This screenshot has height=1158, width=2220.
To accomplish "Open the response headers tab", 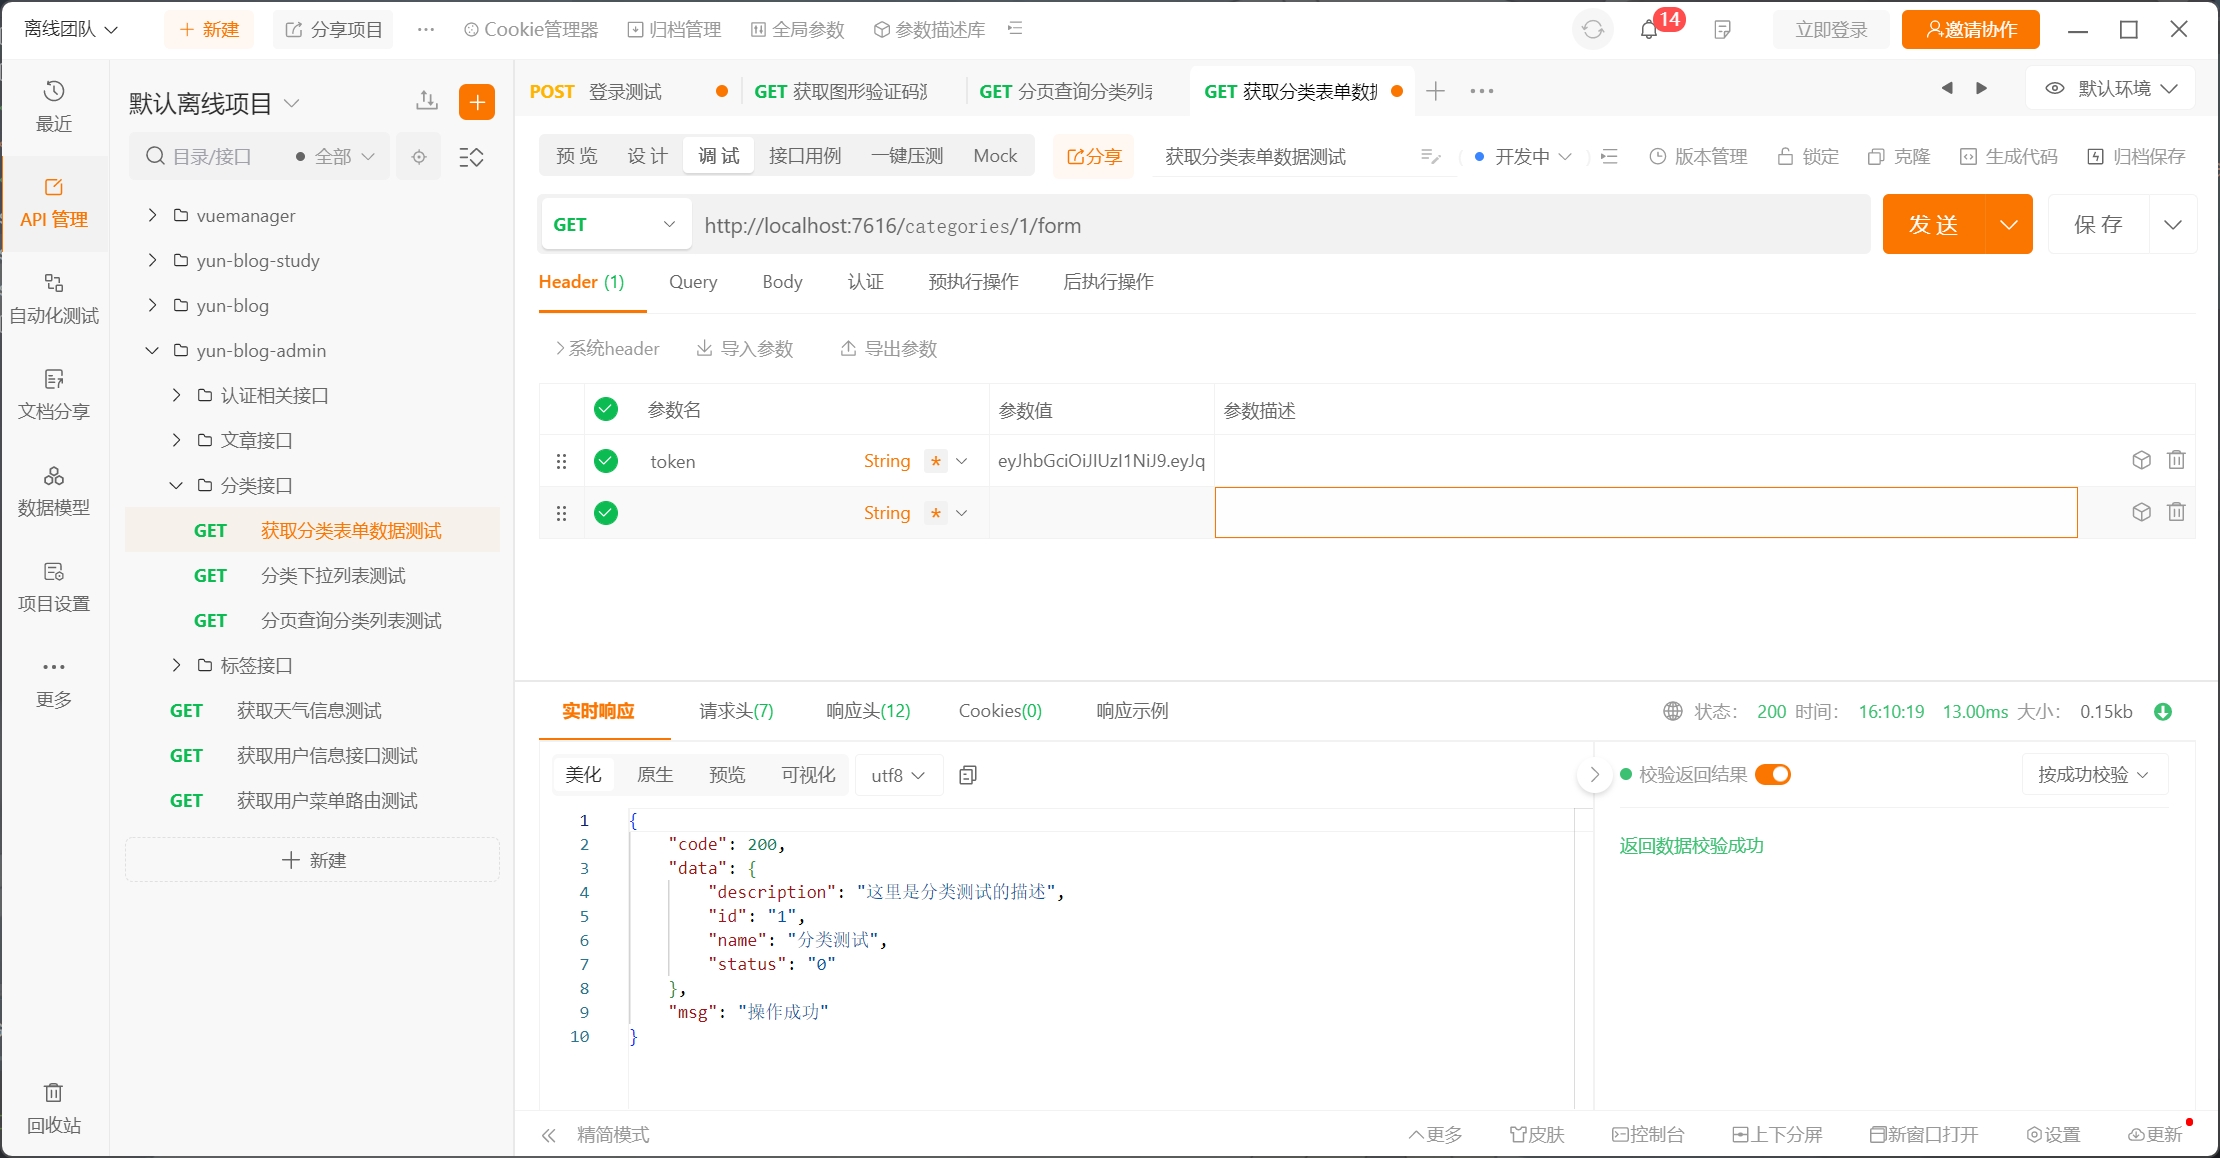I will click(x=868, y=711).
